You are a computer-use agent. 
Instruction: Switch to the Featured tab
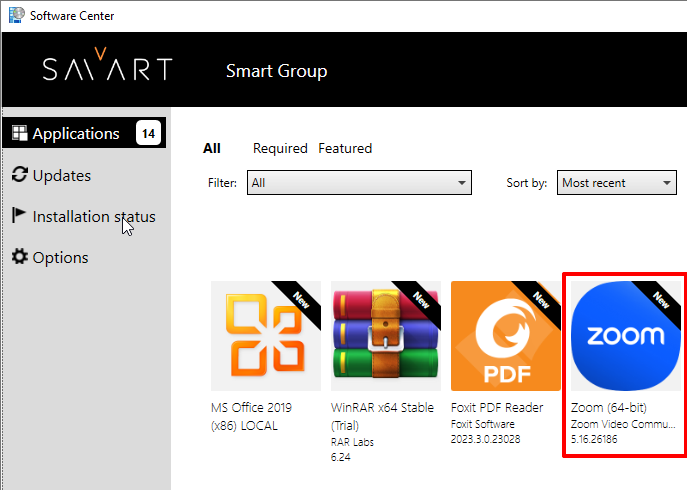pos(345,149)
